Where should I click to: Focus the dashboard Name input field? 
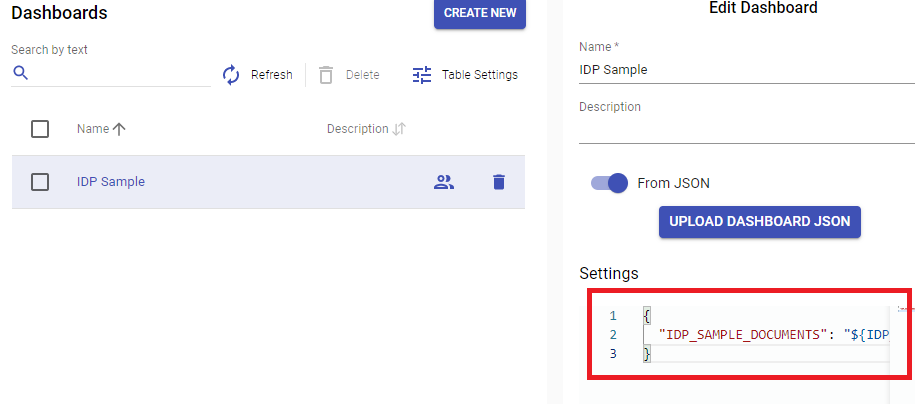click(x=746, y=70)
